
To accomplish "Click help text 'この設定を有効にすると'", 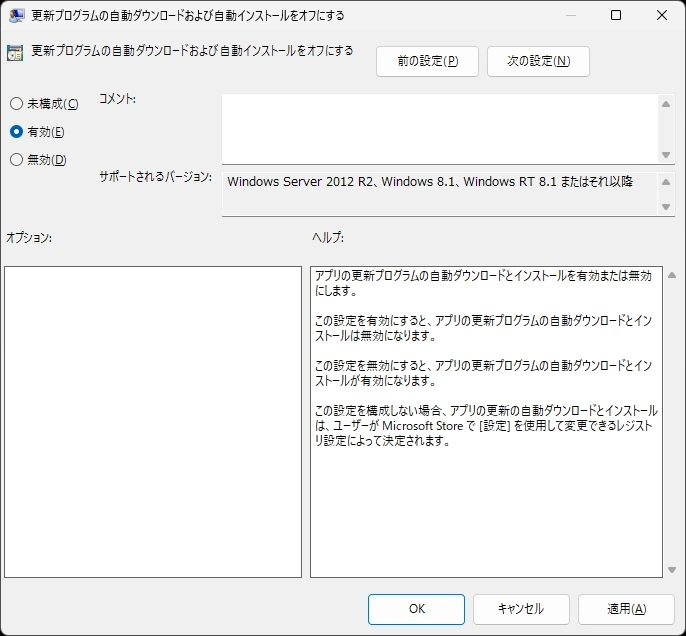I will coord(370,321).
